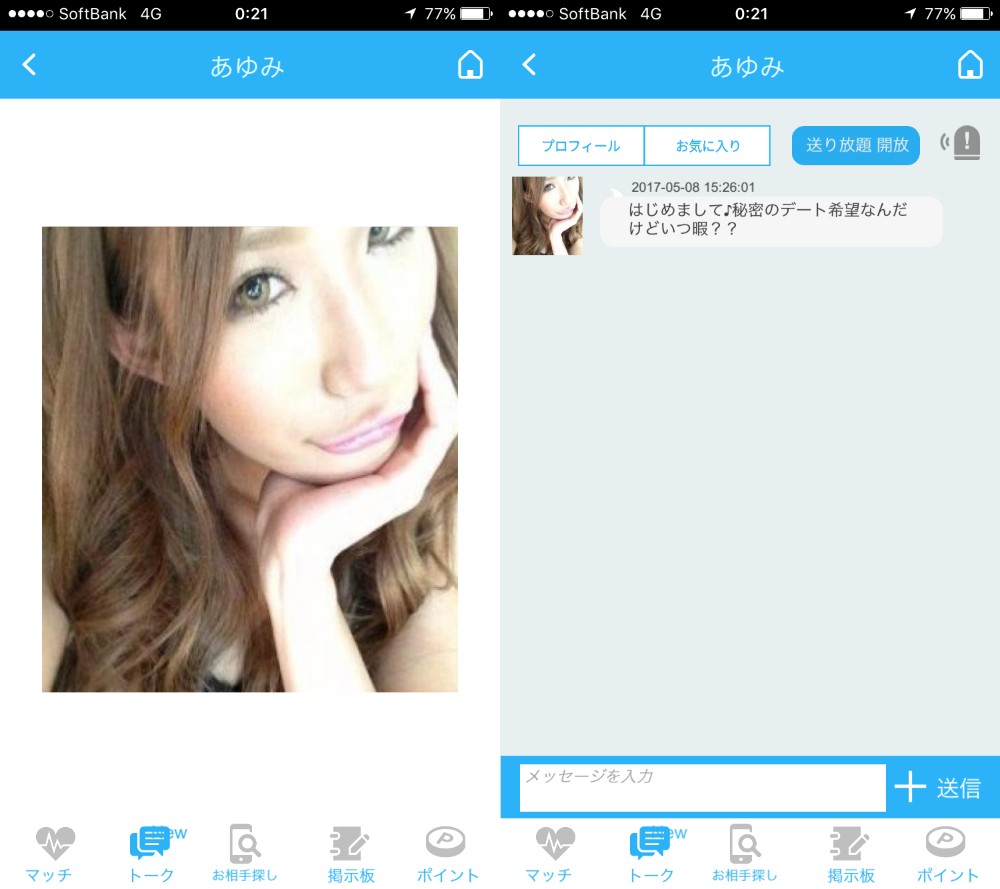Open the プロフィール tab in chat
This screenshot has width=1000, height=889.
pyautogui.click(x=581, y=146)
